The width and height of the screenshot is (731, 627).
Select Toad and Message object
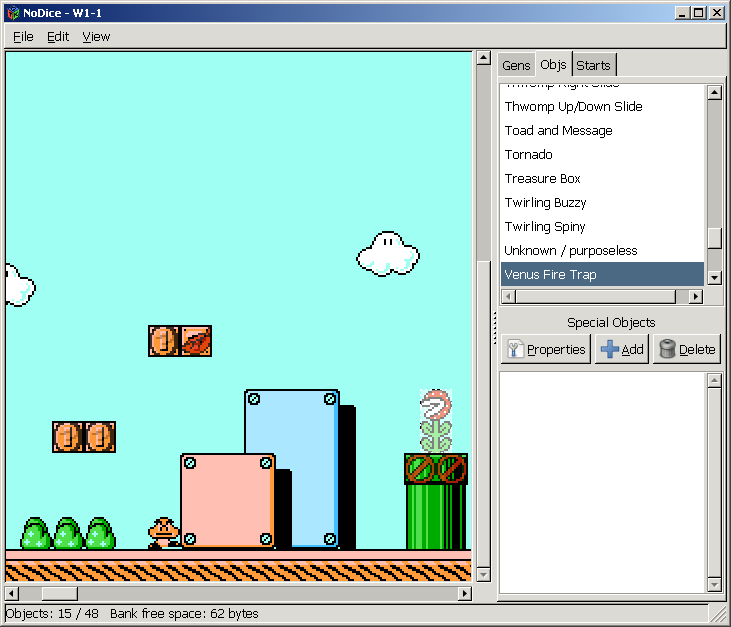point(601,131)
